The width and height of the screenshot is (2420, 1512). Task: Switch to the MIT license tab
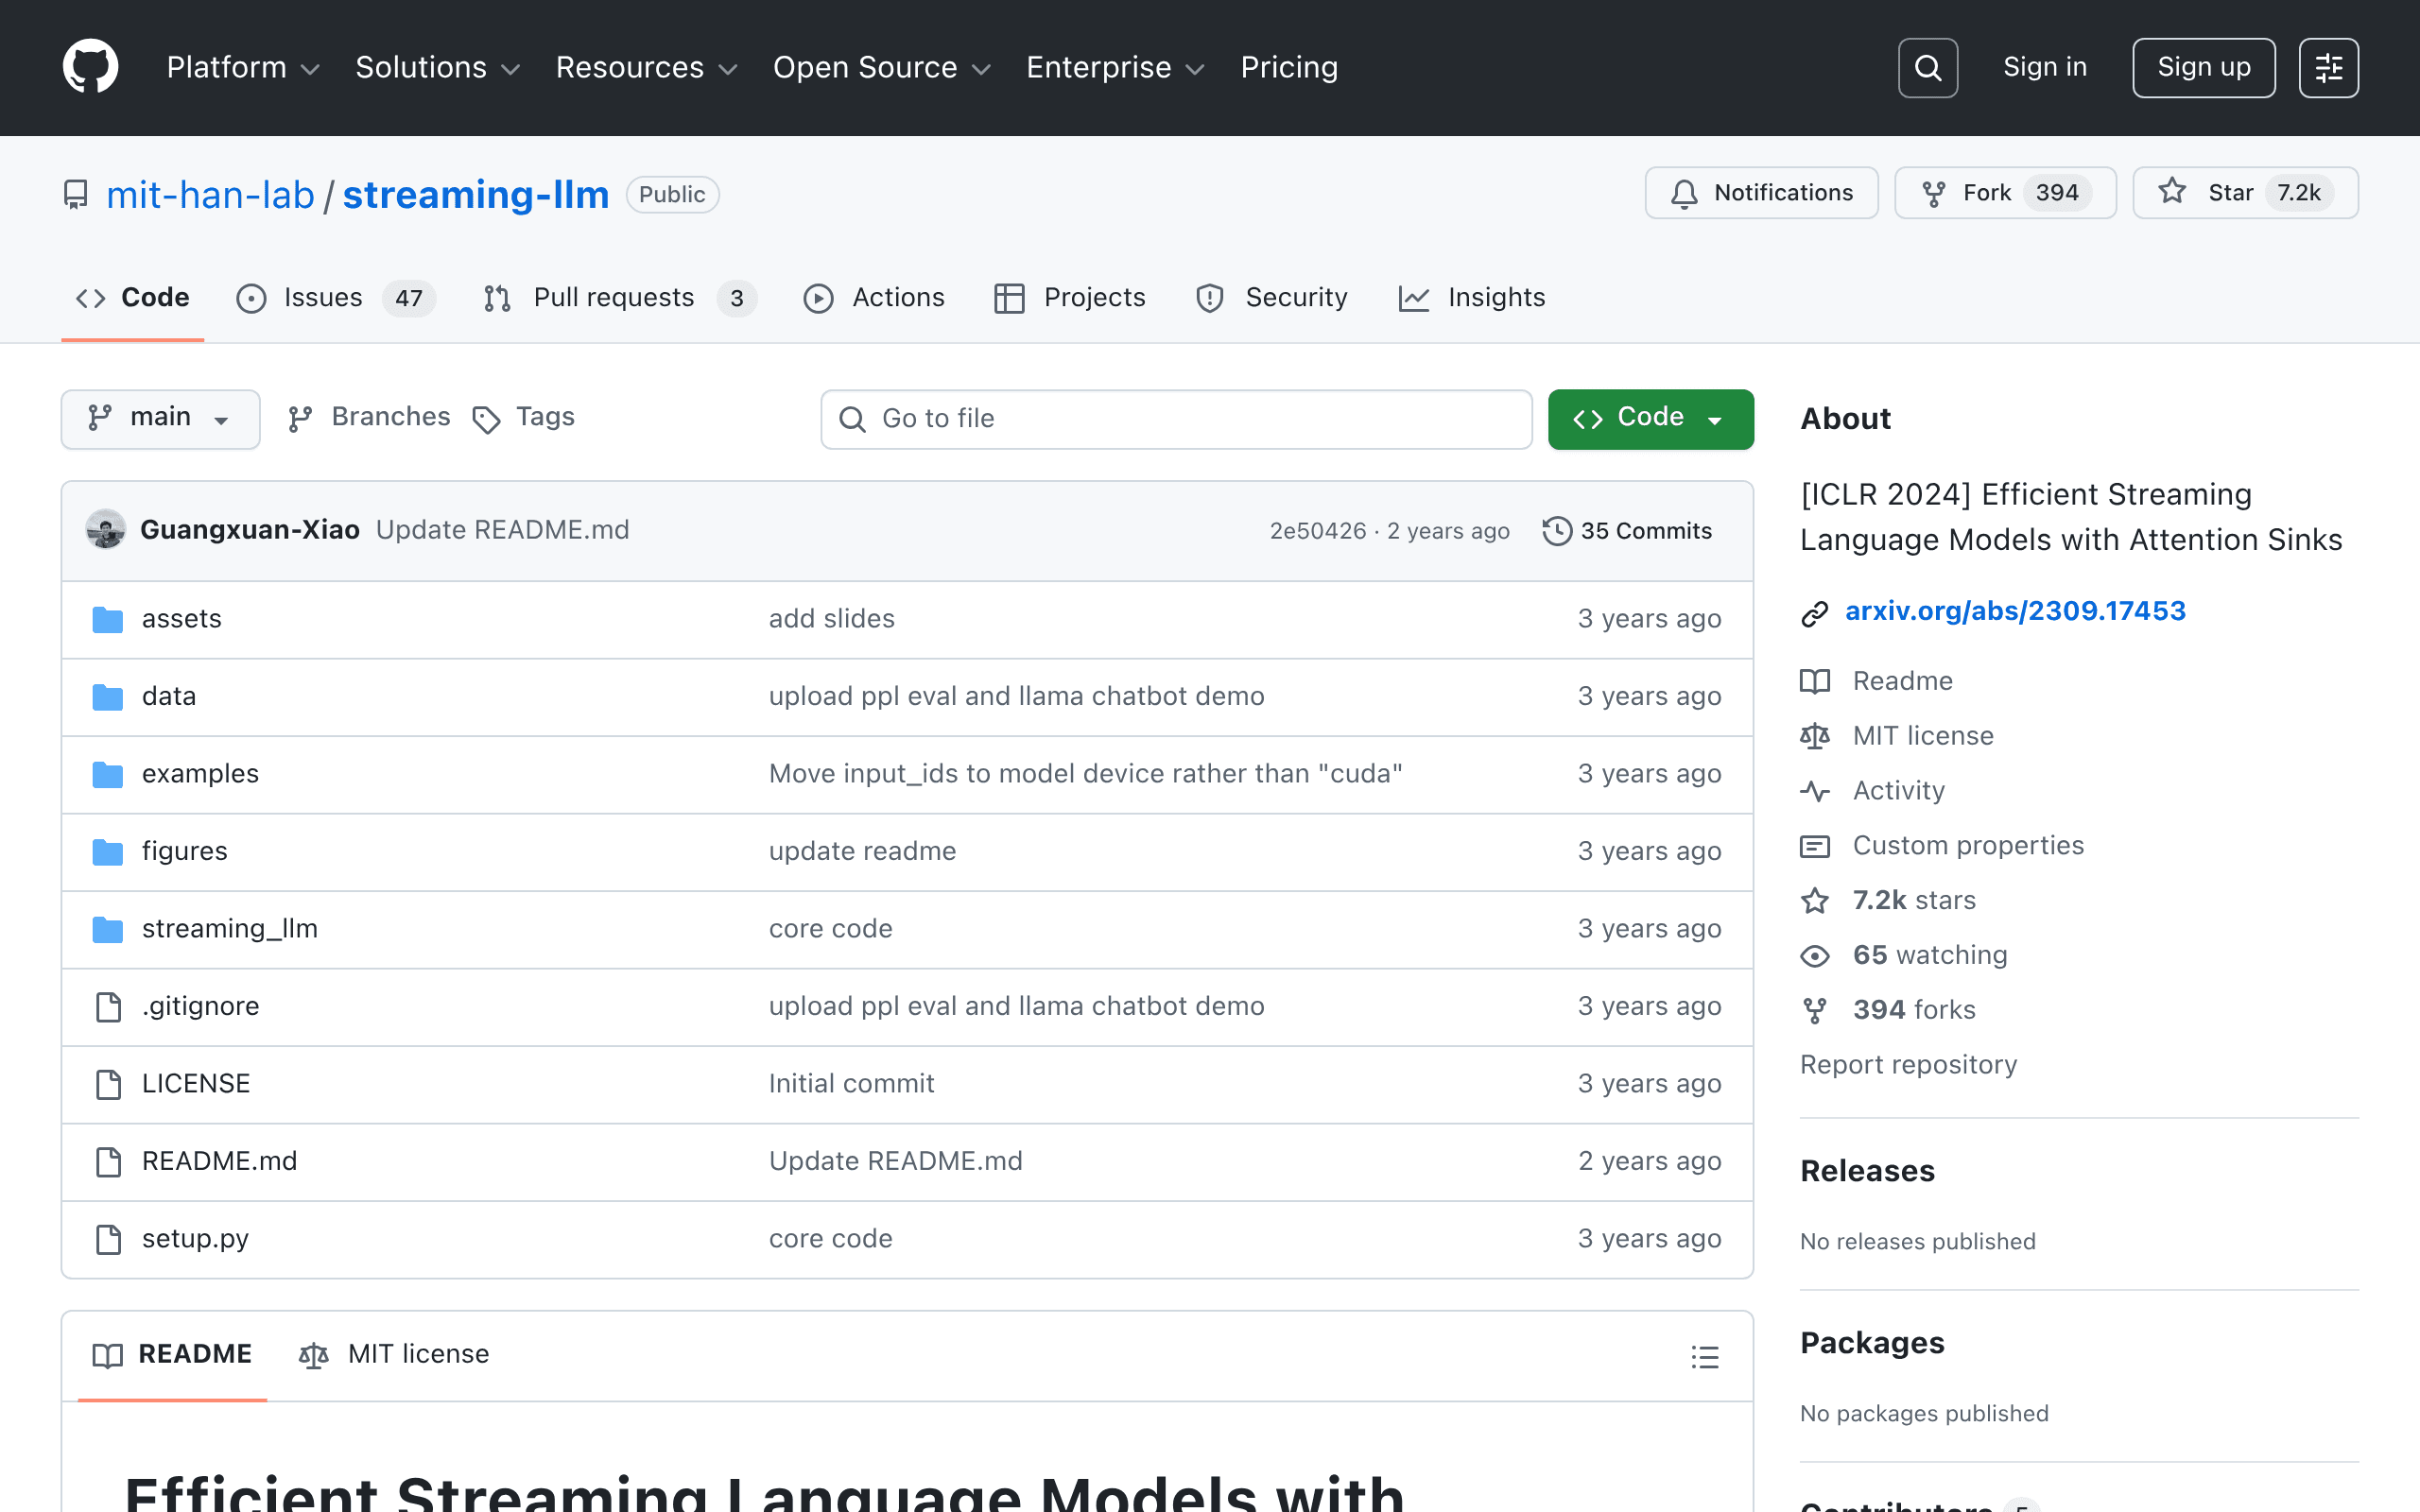(394, 1355)
